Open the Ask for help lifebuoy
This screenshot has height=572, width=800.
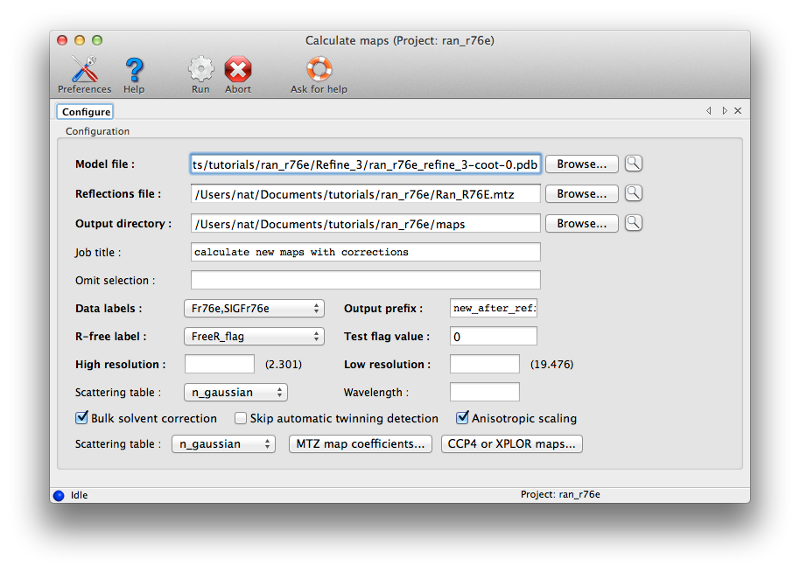click(x=319, y=70)
